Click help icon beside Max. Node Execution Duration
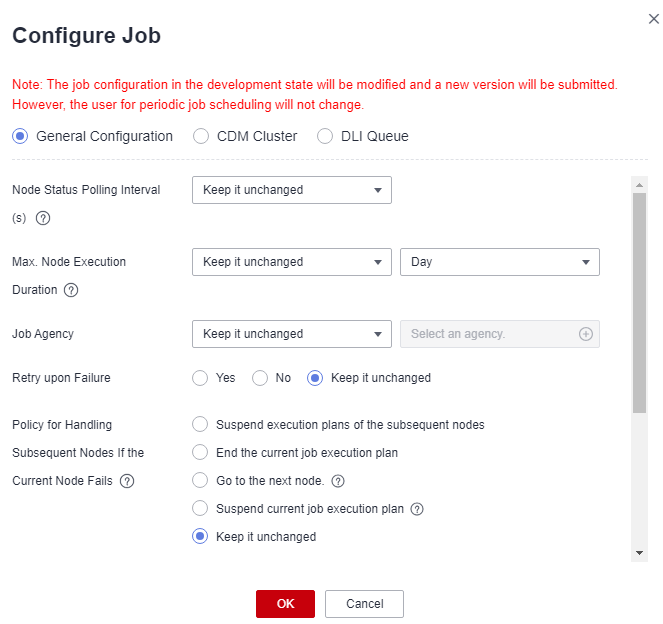The image size is (663, 624). [71, 290]
